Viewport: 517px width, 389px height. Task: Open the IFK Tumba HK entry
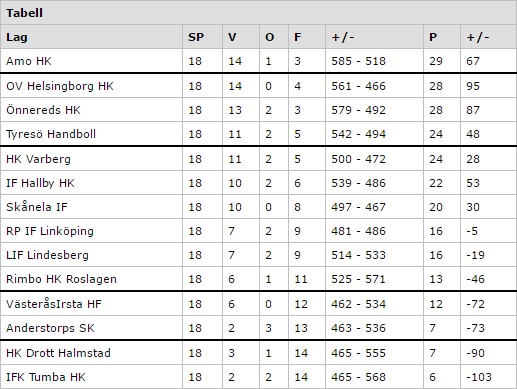(x=46, y=377)
